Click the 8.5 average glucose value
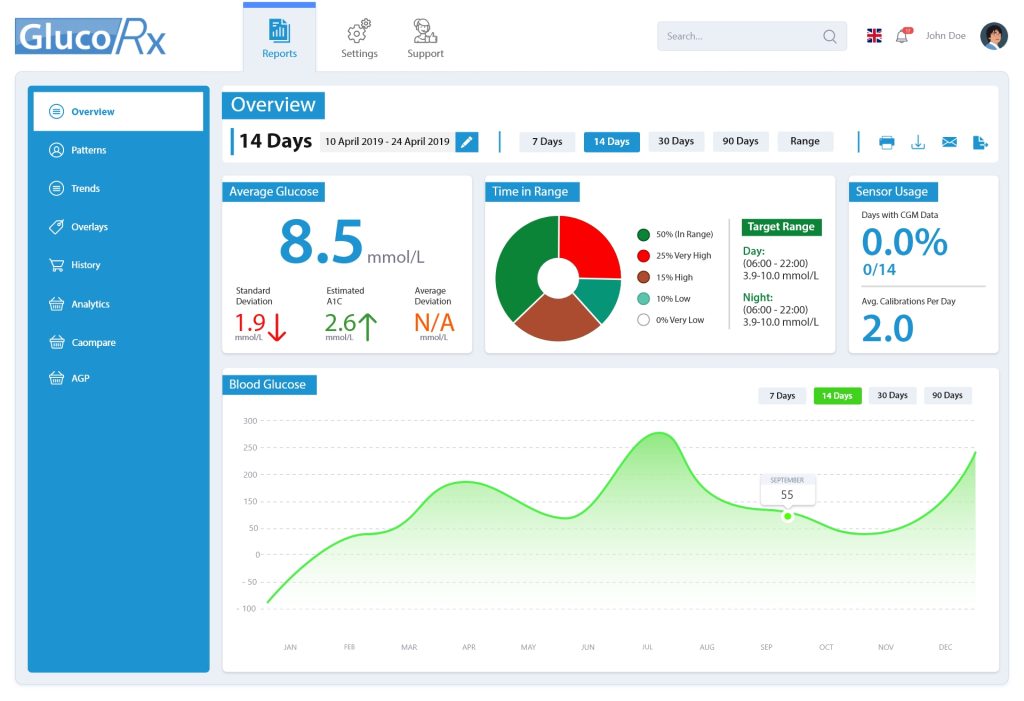Viewport: 1024px width, 701px height. click(x=321, y=242)
